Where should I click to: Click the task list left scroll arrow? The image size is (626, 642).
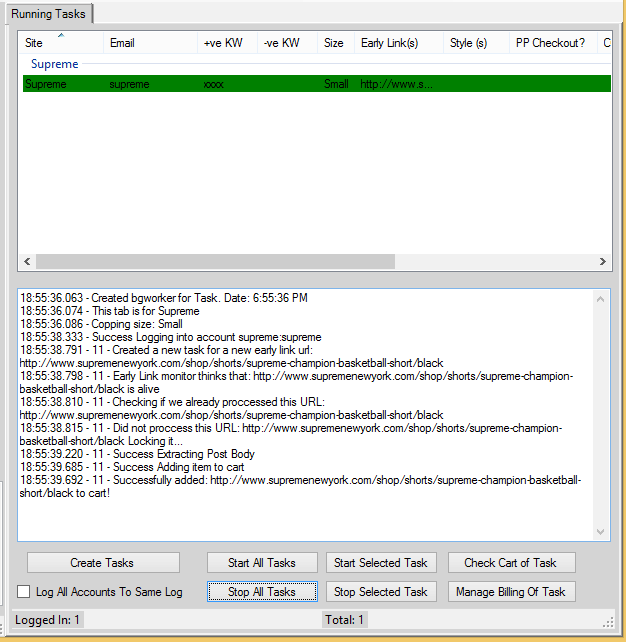(27, 261)
